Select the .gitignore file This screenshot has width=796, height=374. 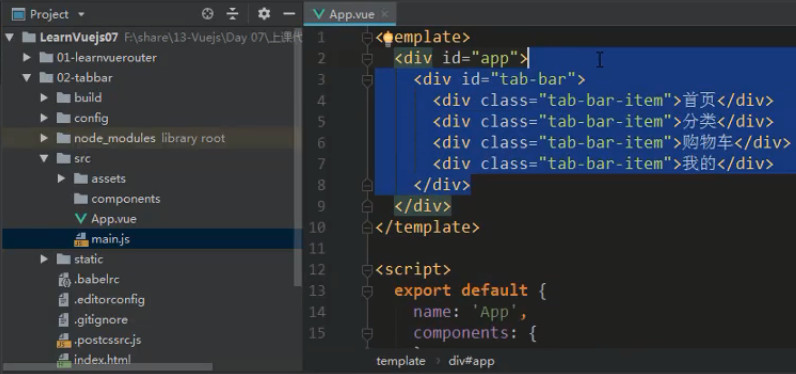pos(101,320)
